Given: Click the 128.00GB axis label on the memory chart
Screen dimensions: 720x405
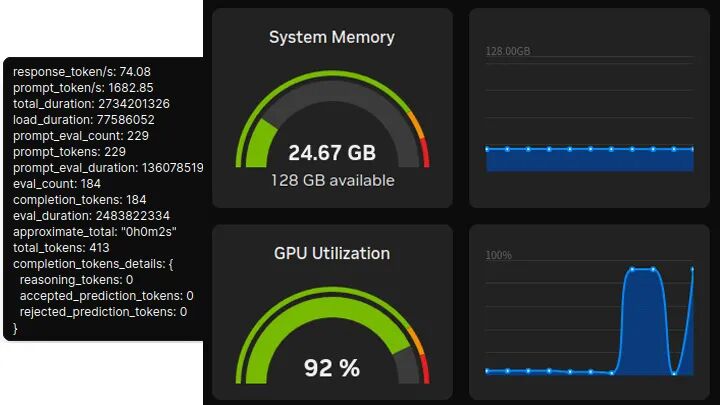Looking at the screenshot, I should tap(508, 51).
